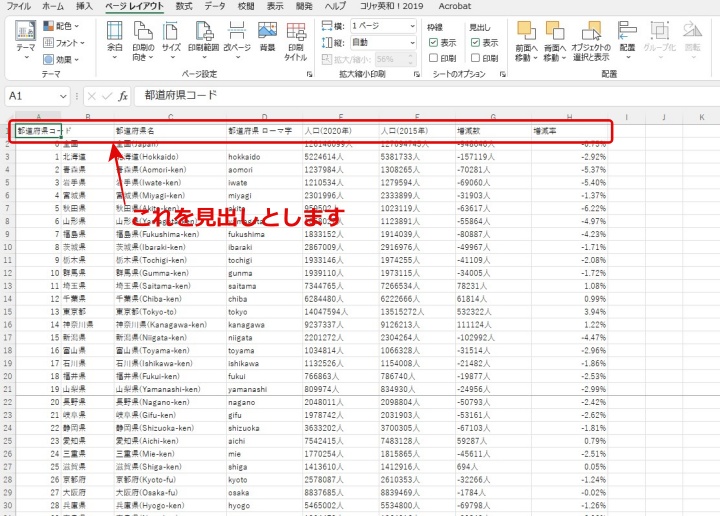The width and height of the screenshot is (720, 516).
Task: Open サイズ paper size menu
Action: [x=171, y=40]
